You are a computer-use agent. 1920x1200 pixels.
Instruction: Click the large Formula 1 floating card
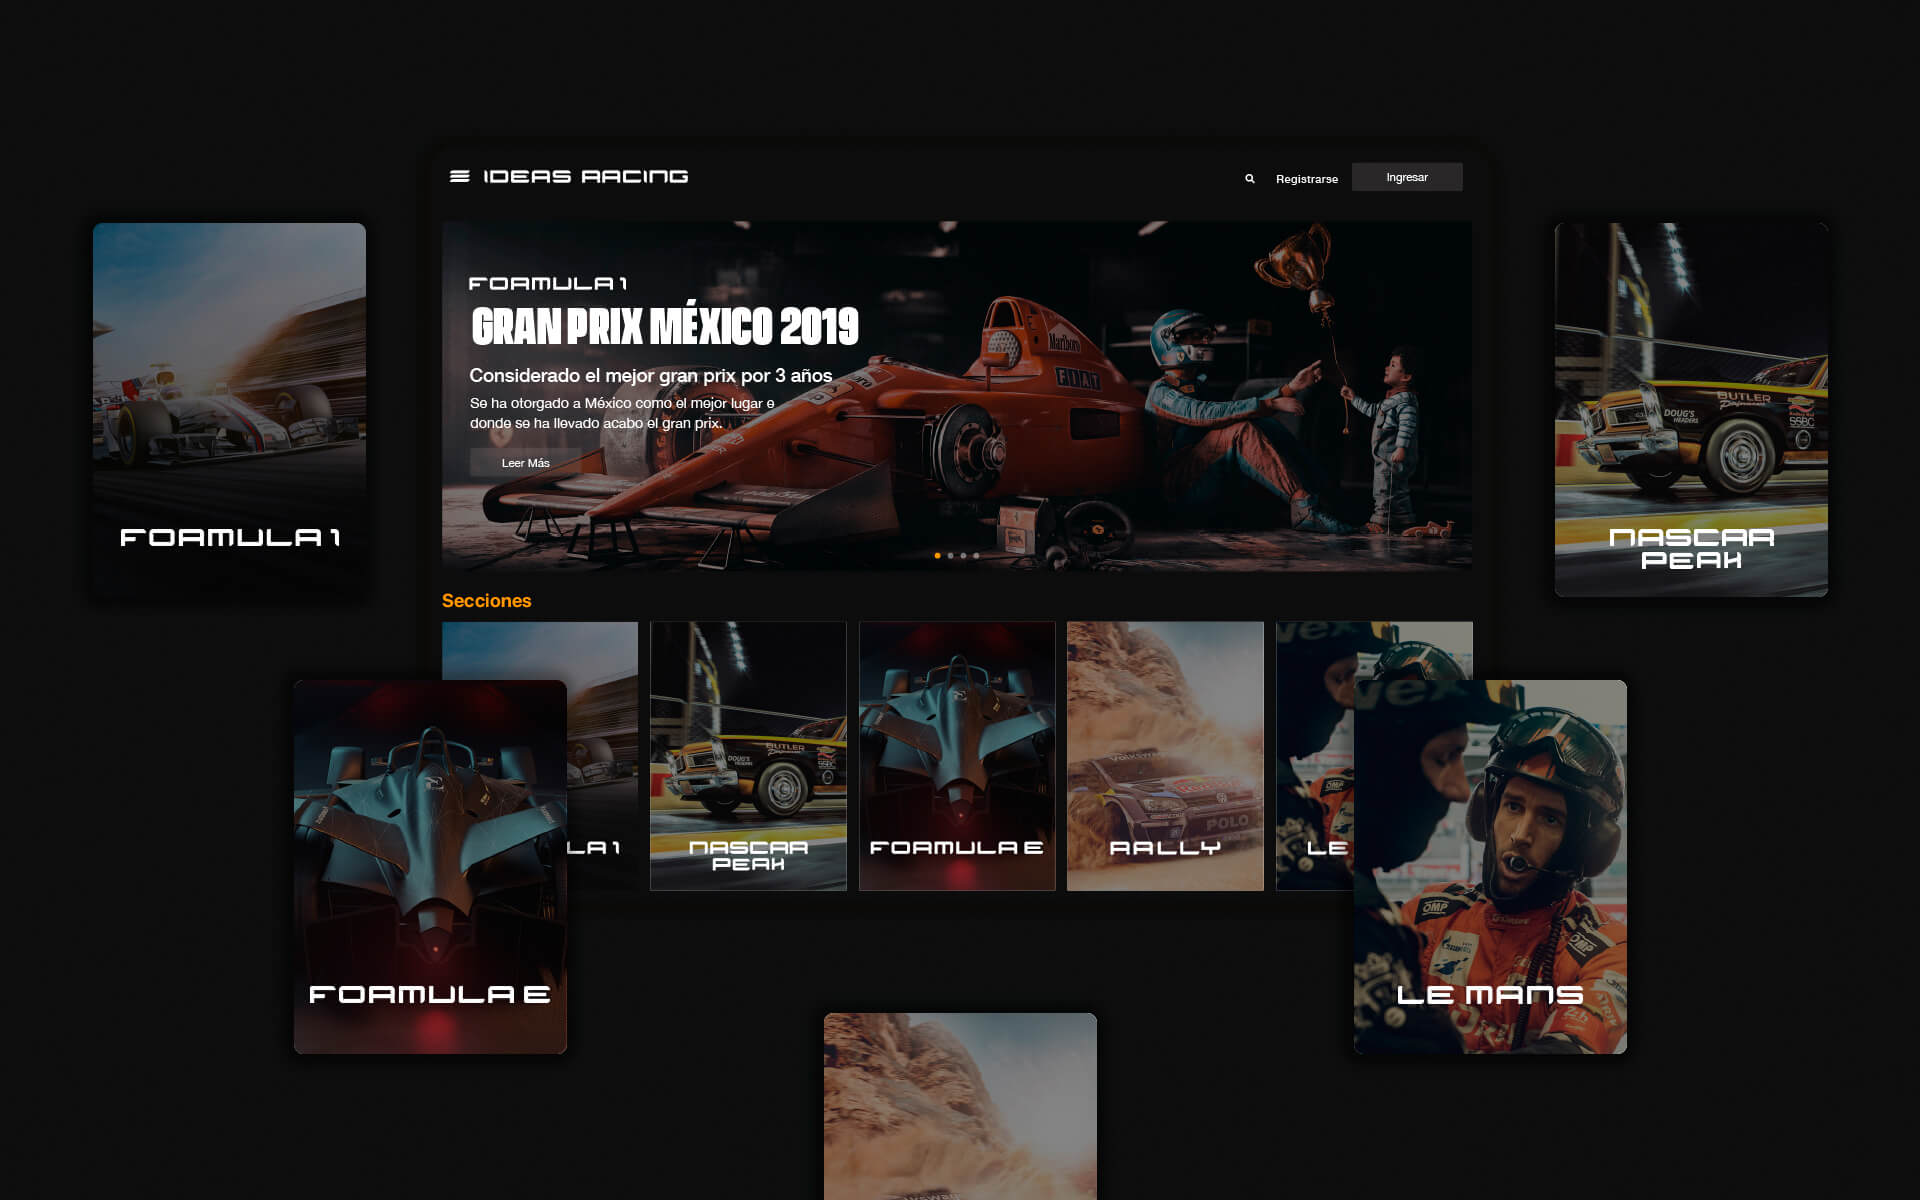229,409
